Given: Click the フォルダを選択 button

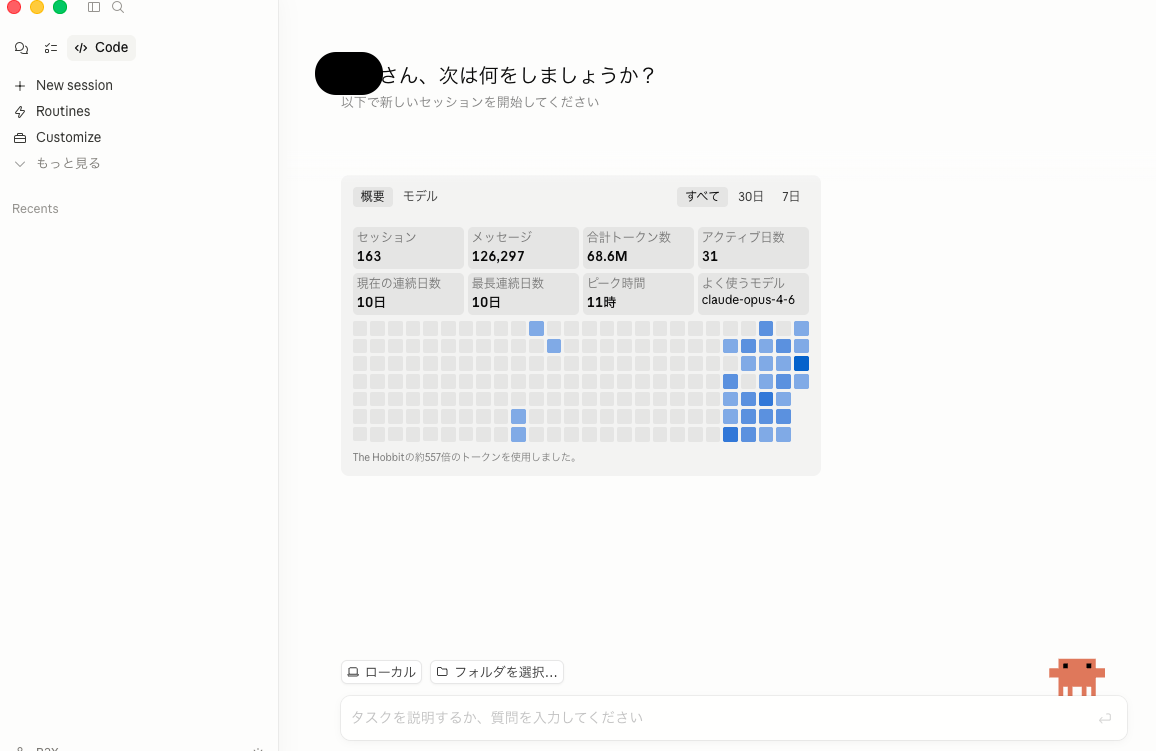Looking at the screenshot, I should pos(496,671).
